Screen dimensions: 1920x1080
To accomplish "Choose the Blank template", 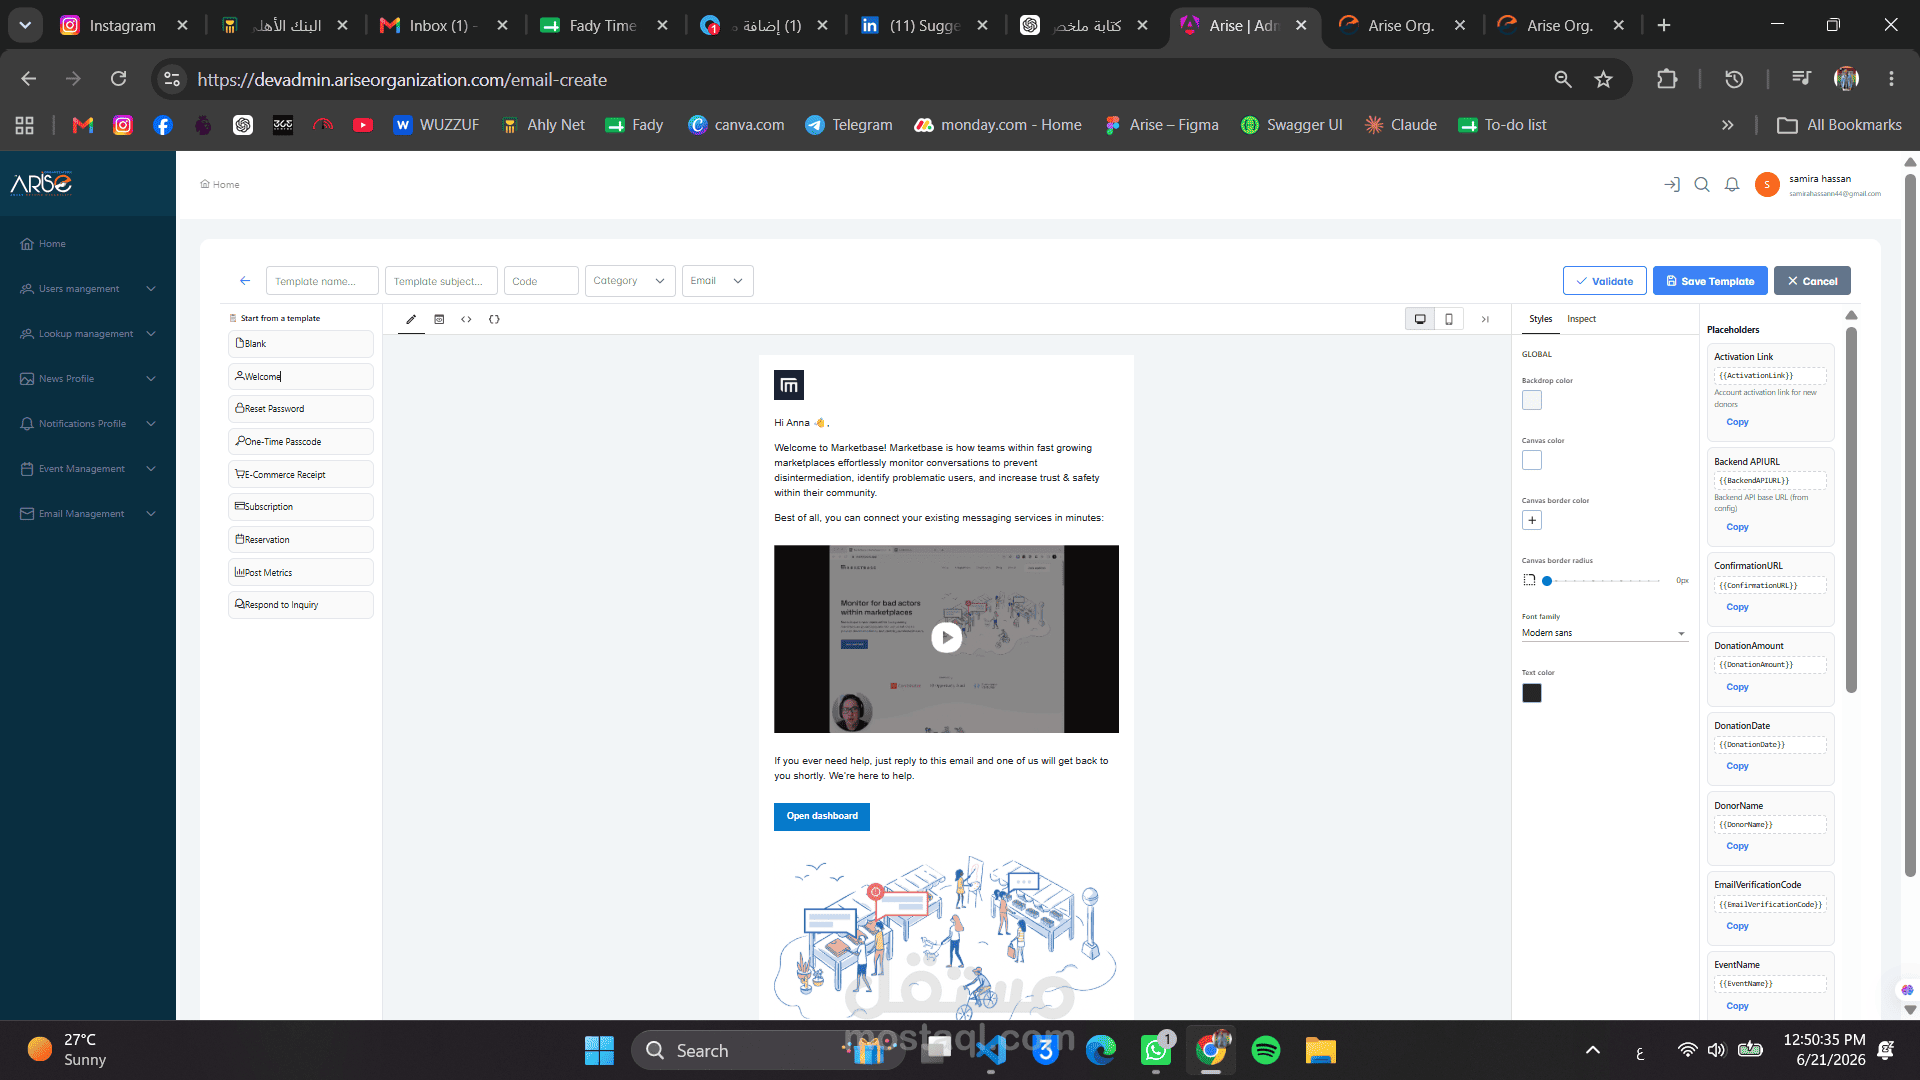I will tap(301, 344).
